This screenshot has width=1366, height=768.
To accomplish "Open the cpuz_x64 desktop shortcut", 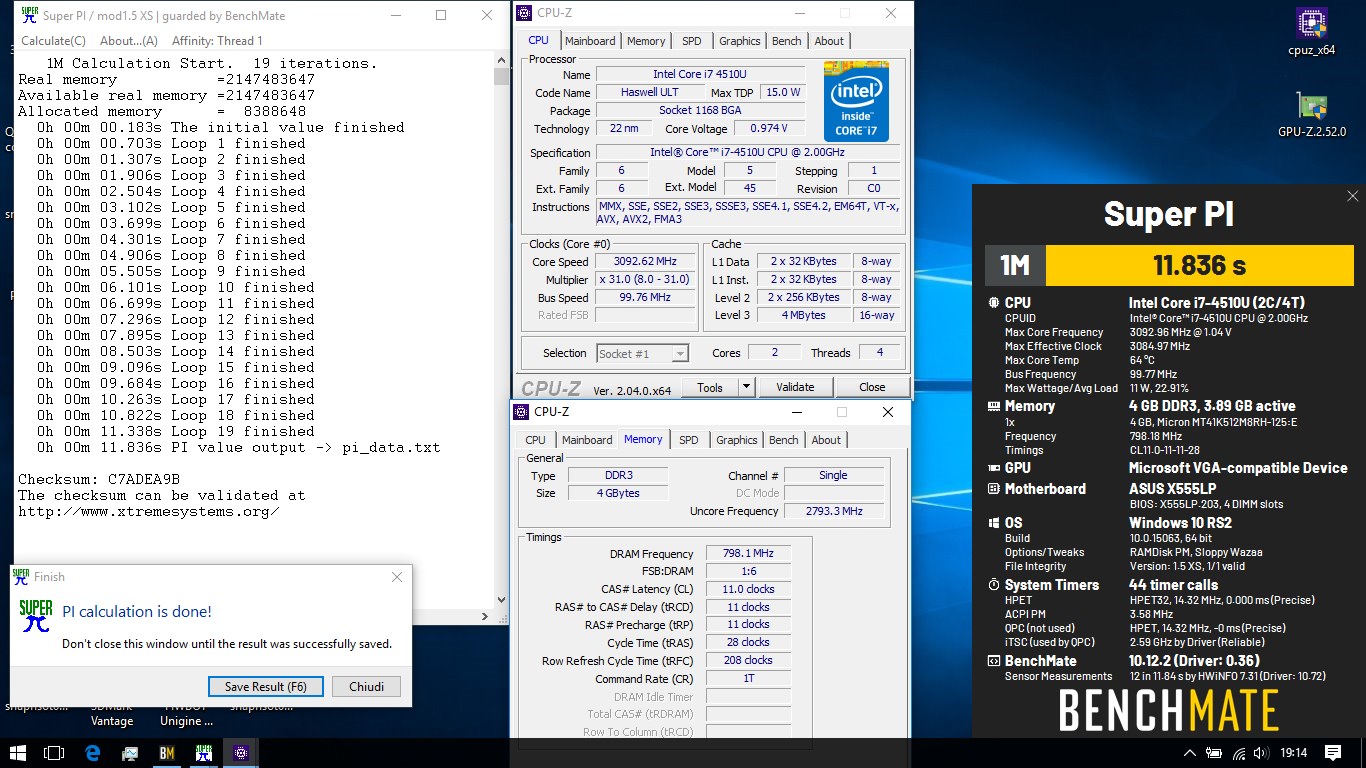I will point(1312,31).
